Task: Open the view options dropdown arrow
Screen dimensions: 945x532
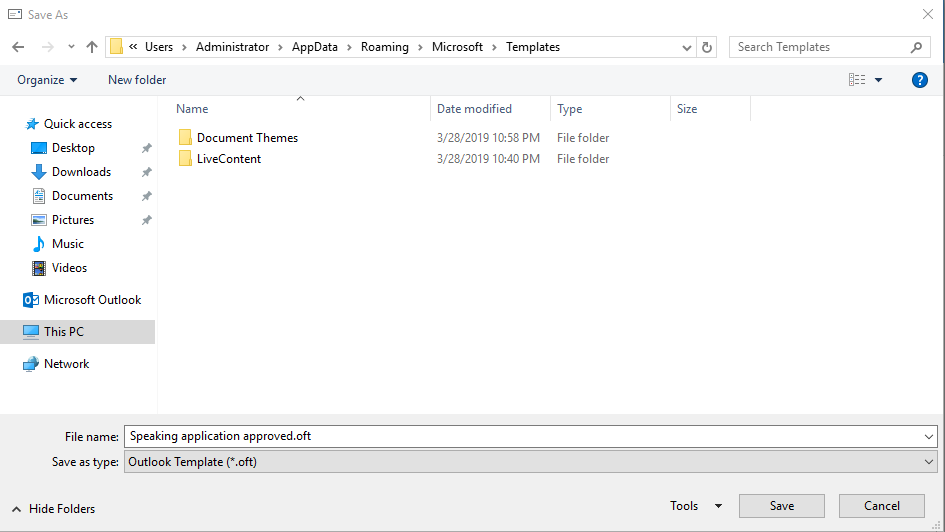Action: 879,80
